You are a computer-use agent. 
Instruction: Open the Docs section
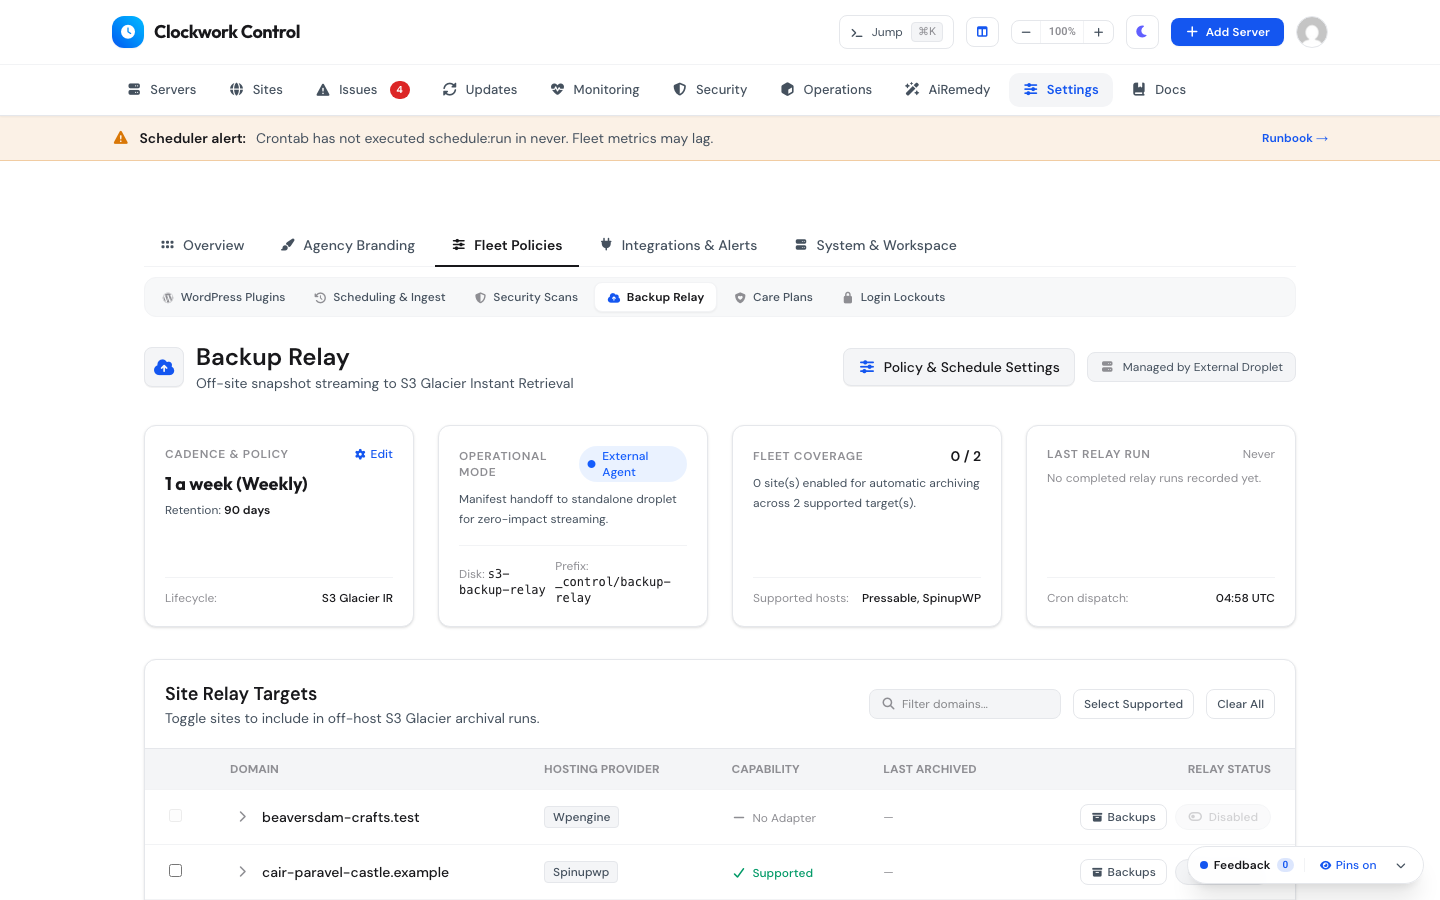1159,90
